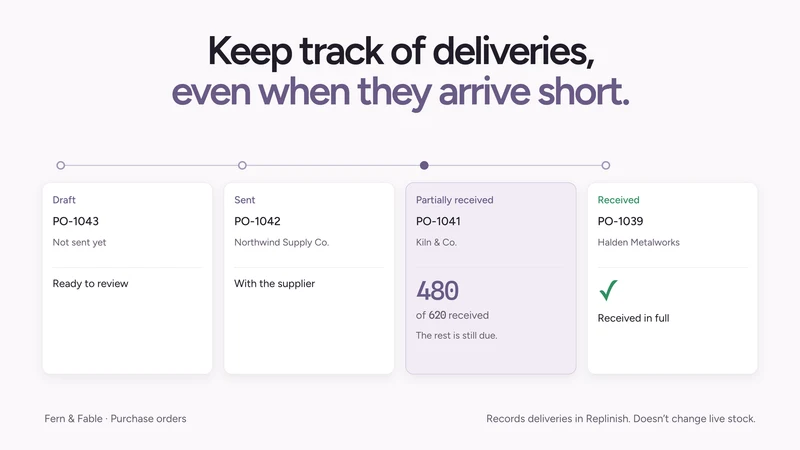The image size is (800, 450).
Task: Click the green checkmark icon
Action: point(608,290)
